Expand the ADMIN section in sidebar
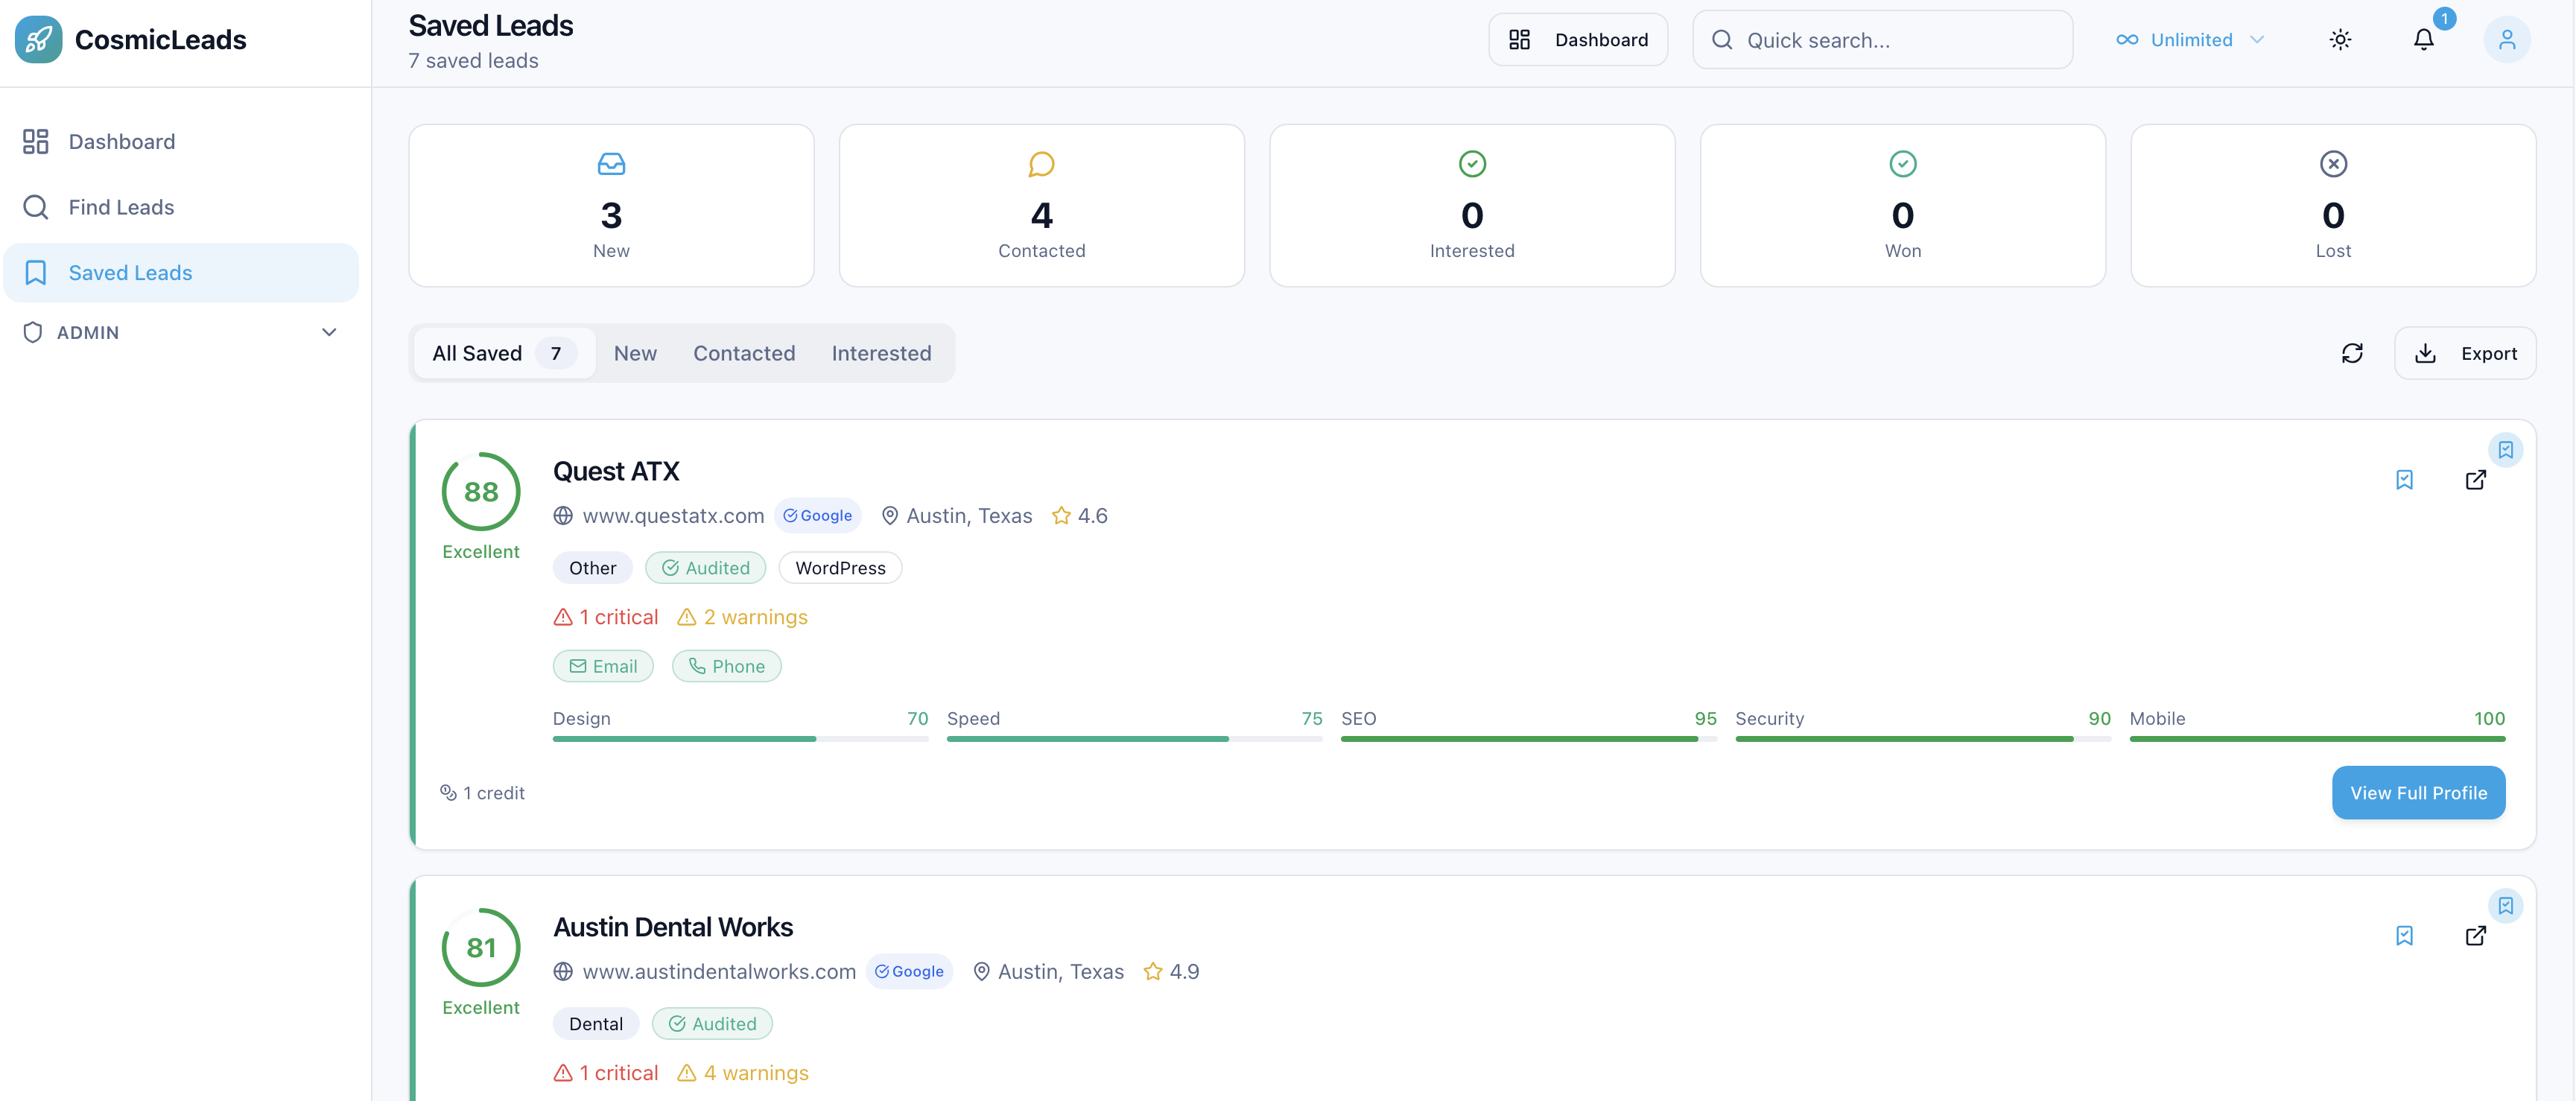This screenshot has height=1101, width=2576. click(x=329, y=332)
